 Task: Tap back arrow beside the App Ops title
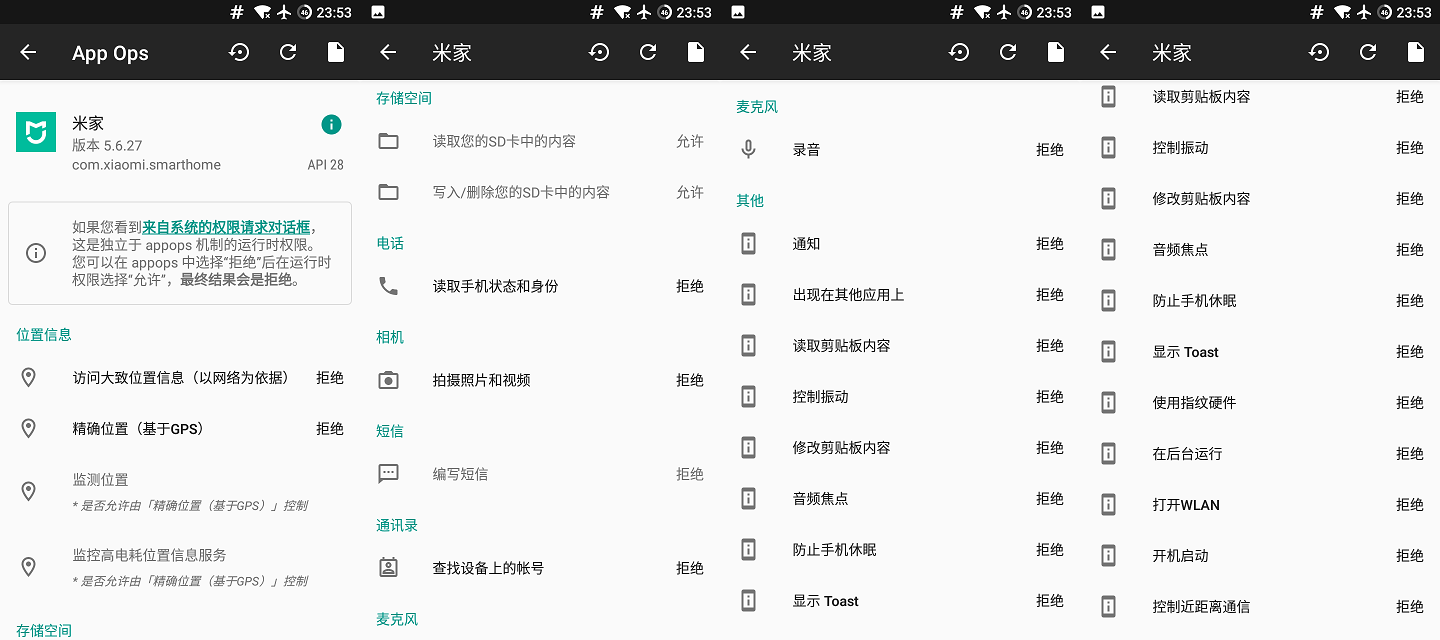point(28,52)
